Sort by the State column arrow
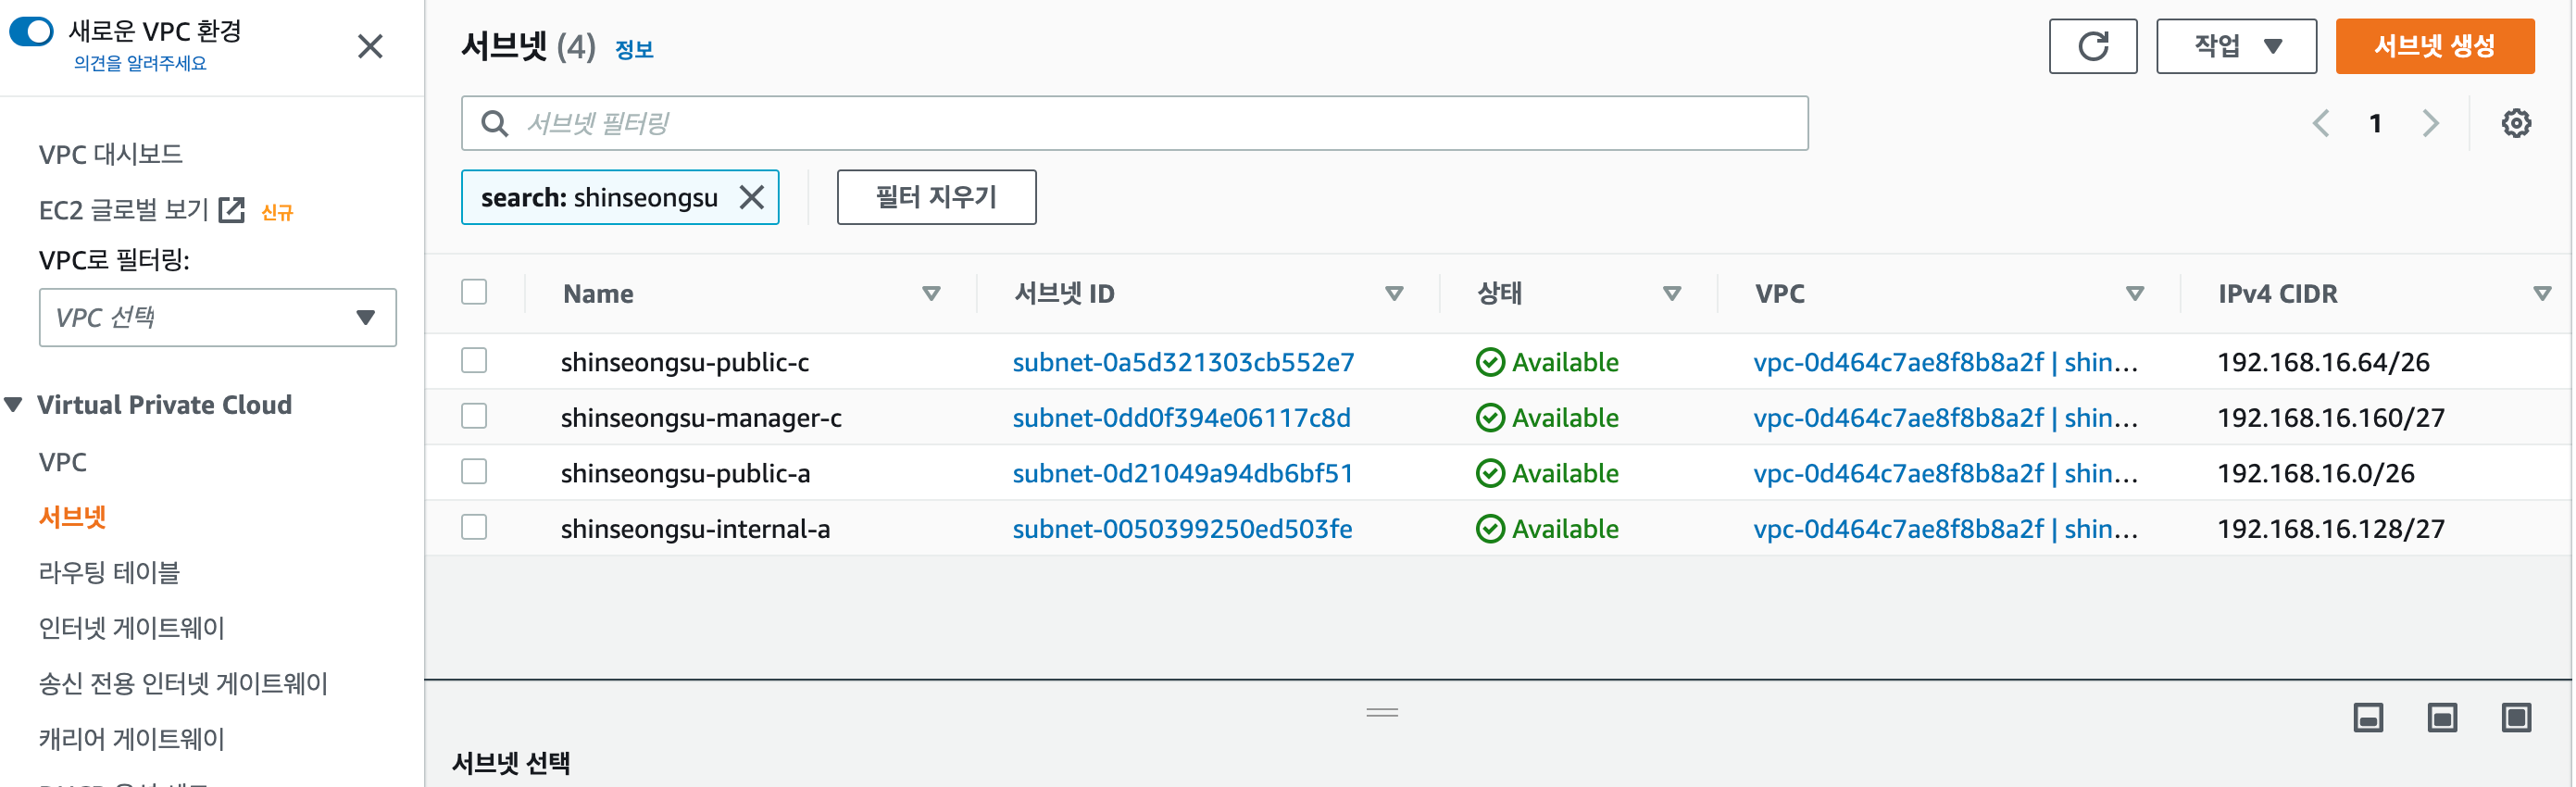Screen dimensions: 2576x787 [x=1671, y=293]
